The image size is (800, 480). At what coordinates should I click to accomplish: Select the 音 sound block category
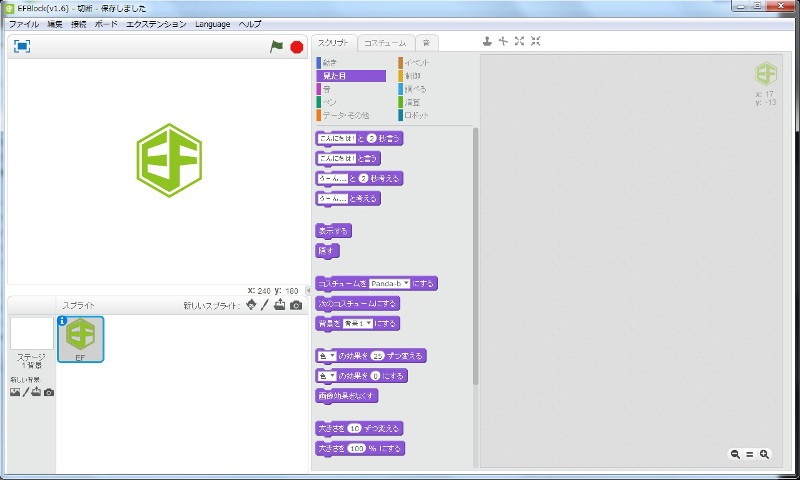(351, 89)
